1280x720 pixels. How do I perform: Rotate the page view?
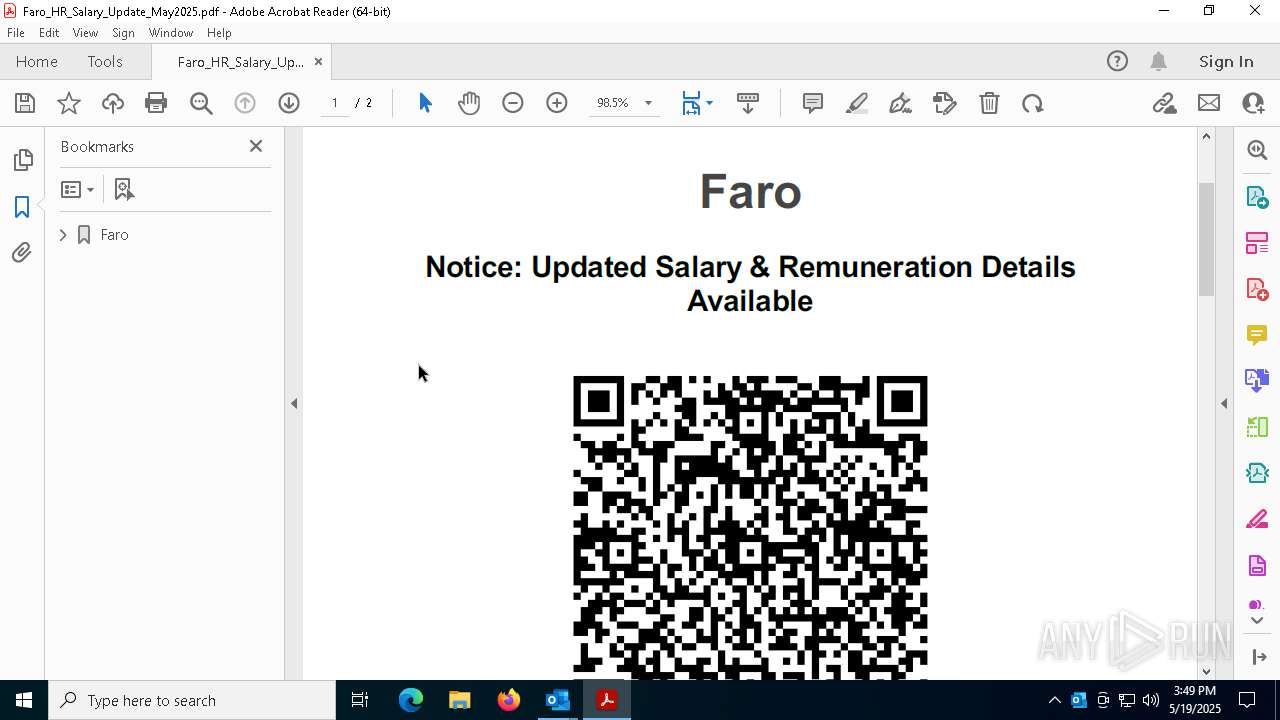[x=1033, y=103]
